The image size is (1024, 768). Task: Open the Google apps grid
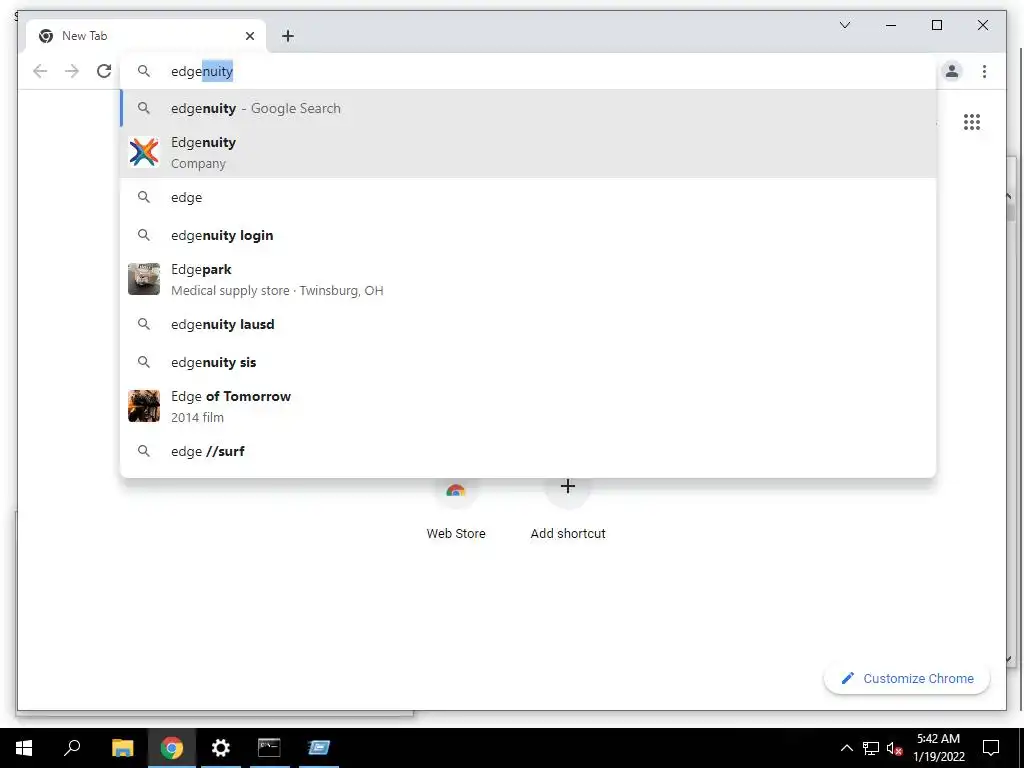pyautogui.click(x=972, y=122)
